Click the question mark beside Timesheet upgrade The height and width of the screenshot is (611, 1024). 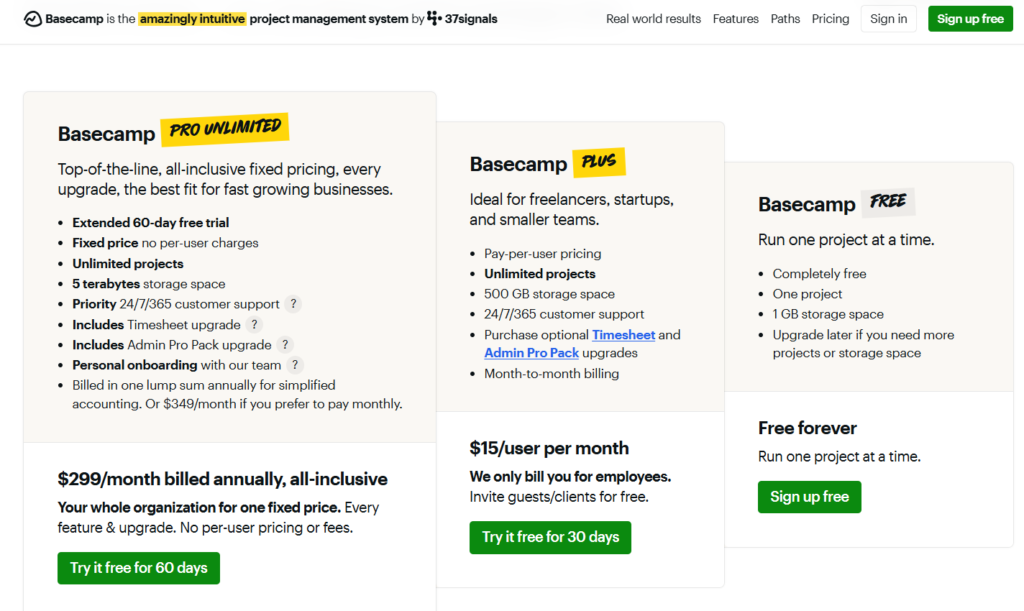point(254,325)
